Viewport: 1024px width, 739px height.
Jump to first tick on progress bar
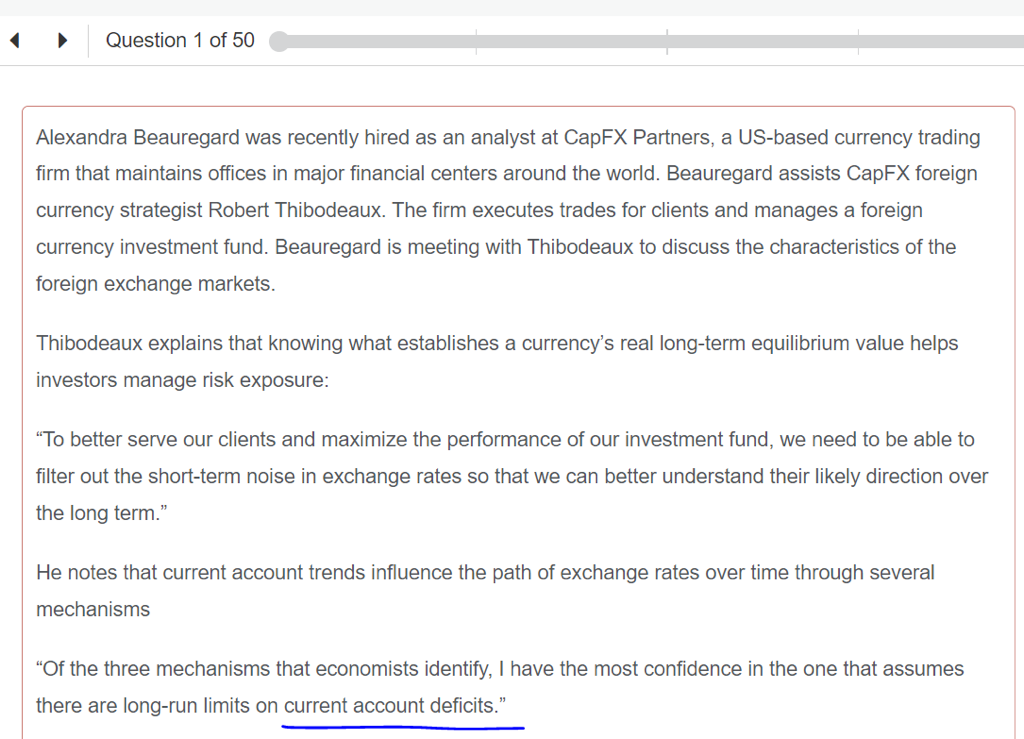pos(476,42)
